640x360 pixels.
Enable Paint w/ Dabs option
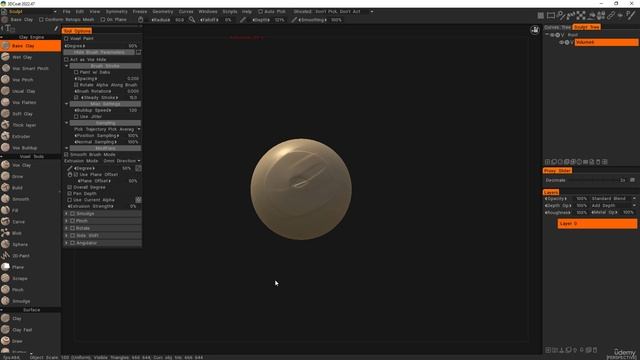[x=76, y=72]
